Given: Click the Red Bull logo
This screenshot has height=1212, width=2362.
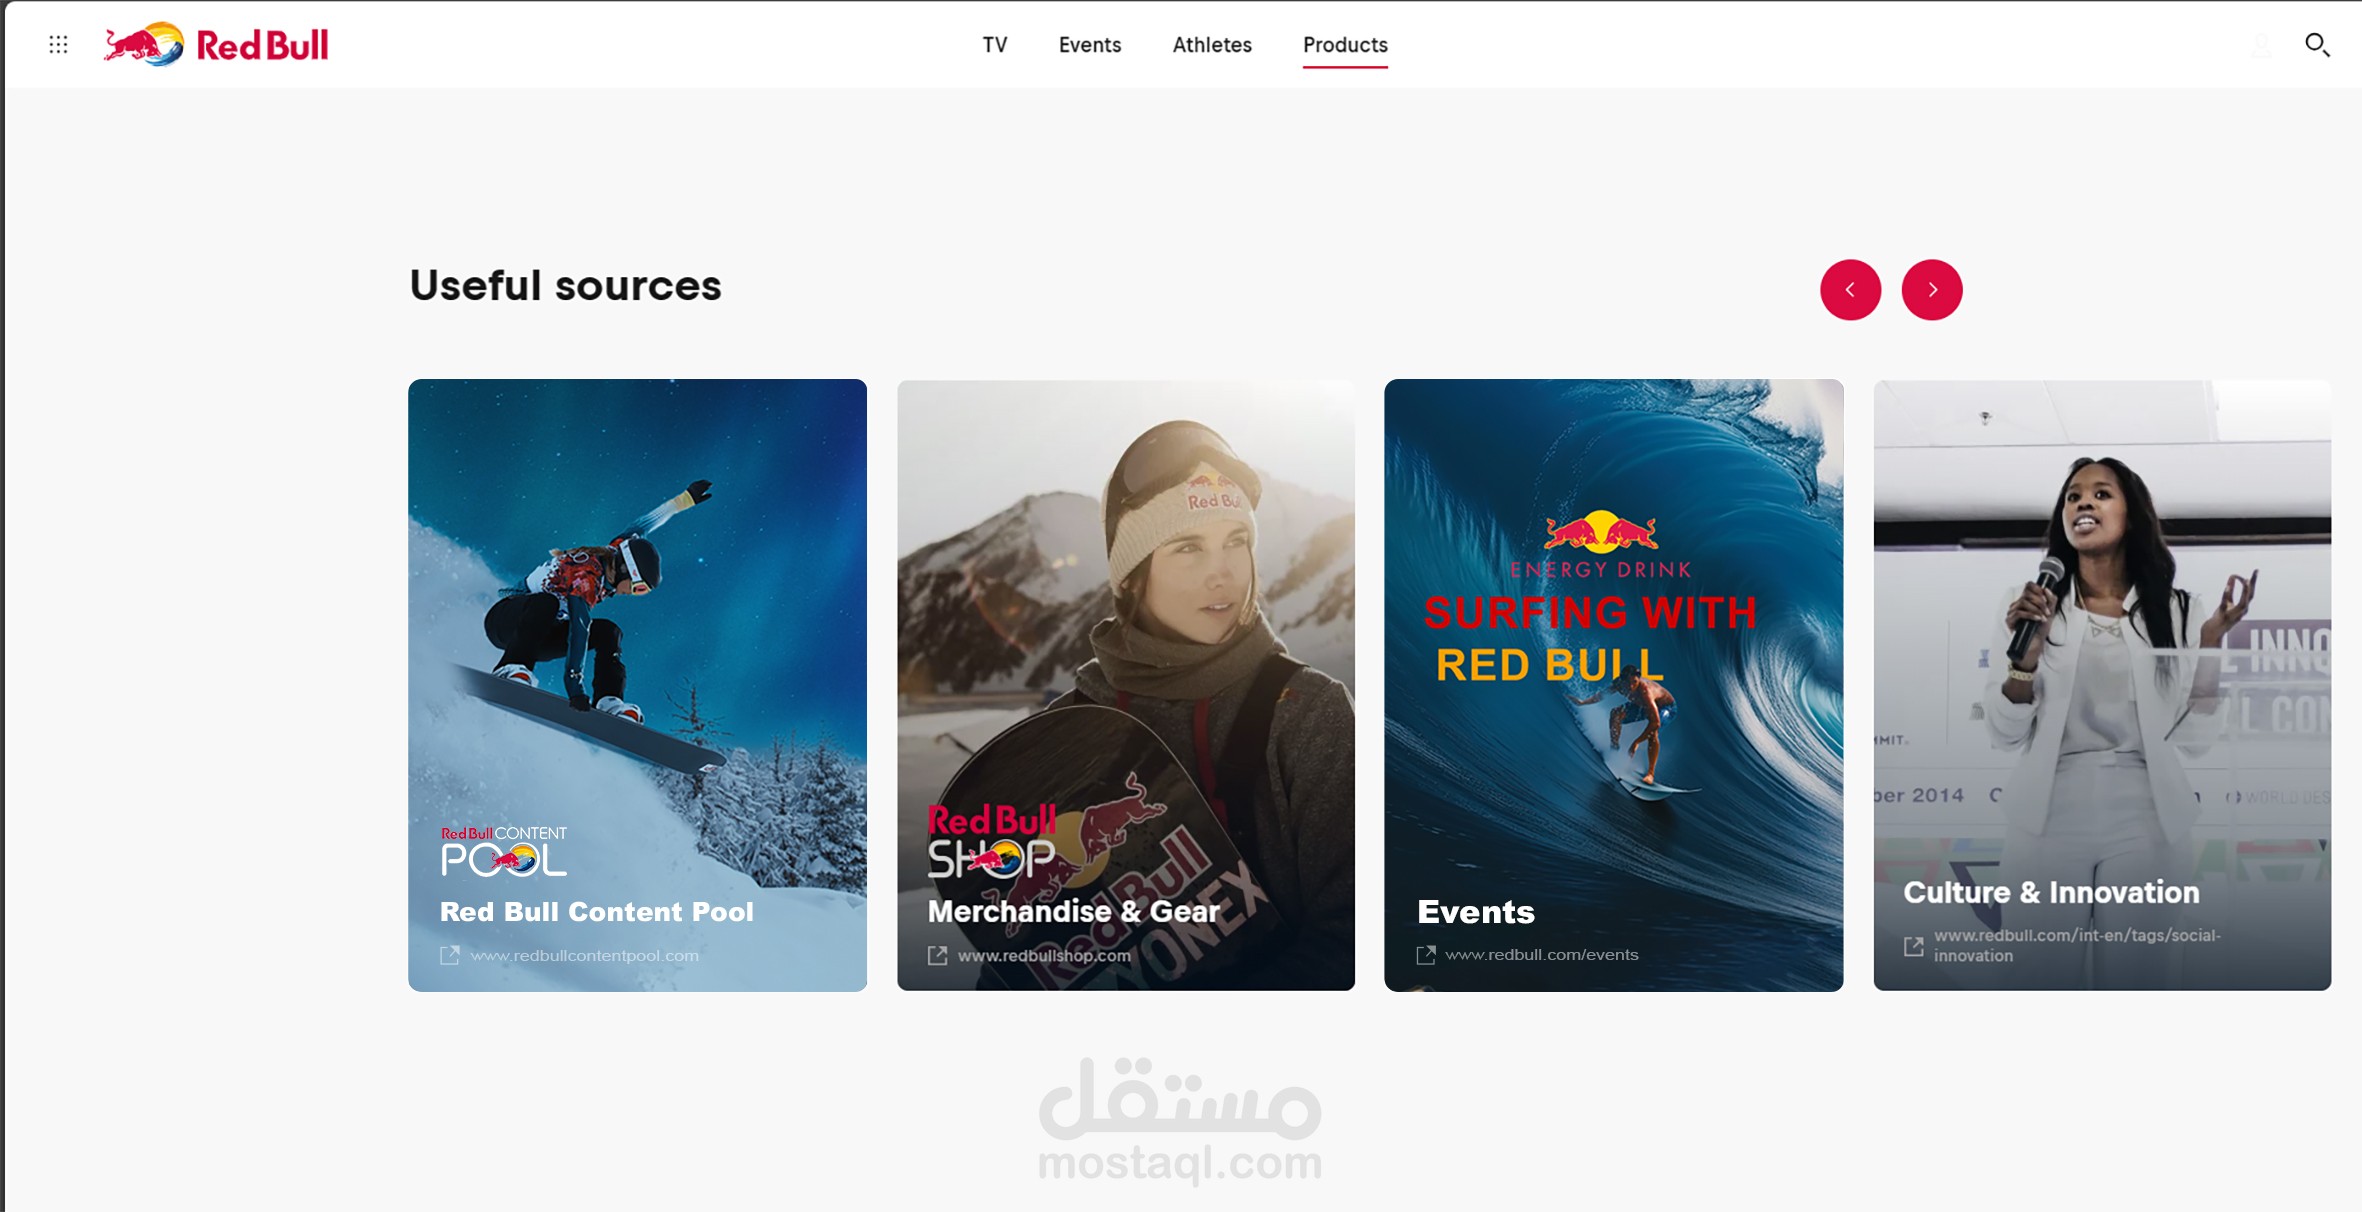Looking at the screenshot, I should click(x=216, y=44).
